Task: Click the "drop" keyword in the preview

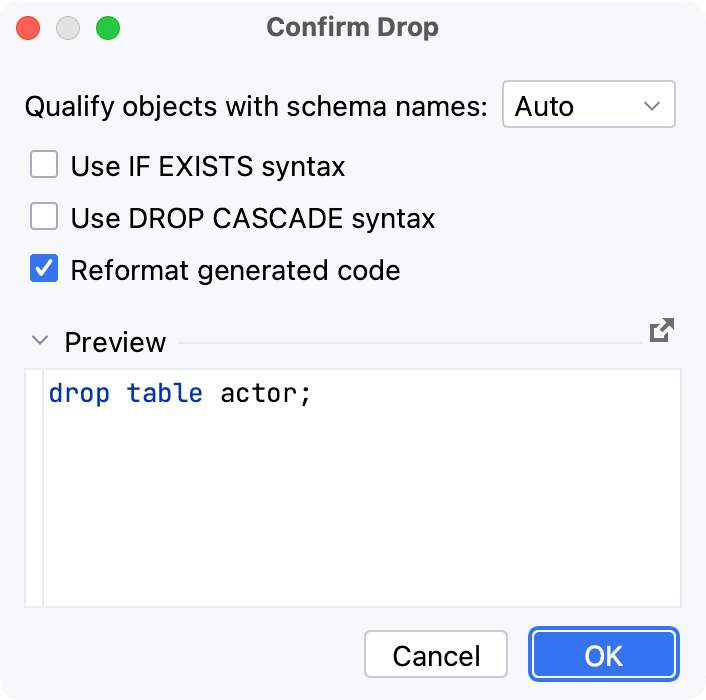Action: pyautogui.click(x=79, y=394)
